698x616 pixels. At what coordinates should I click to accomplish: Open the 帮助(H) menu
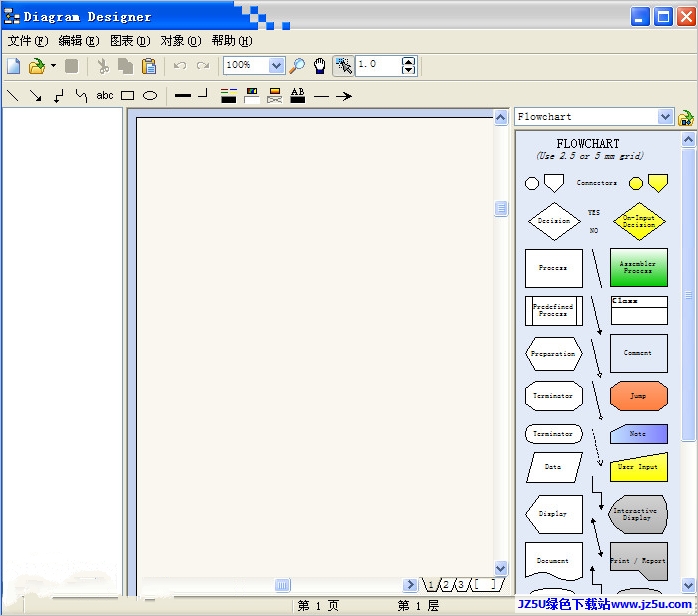pyautogui.click(x=232, y=41)
